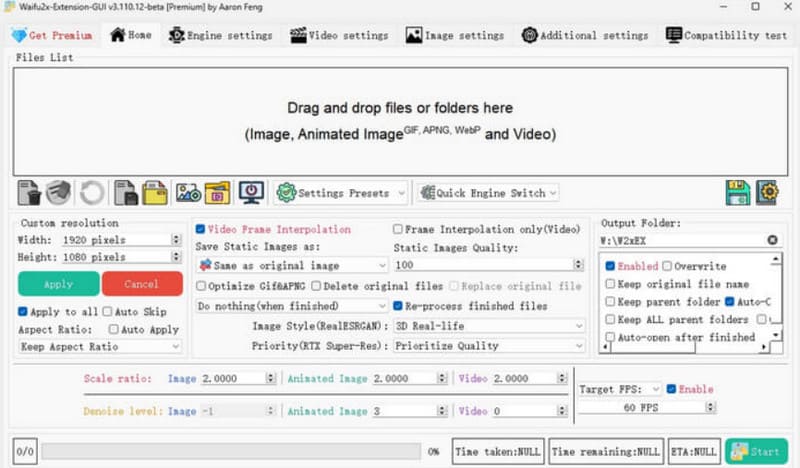Click the remove file trash icon
Image resolution: width=800 pixels, height=468 pixels.
(28, 192)
